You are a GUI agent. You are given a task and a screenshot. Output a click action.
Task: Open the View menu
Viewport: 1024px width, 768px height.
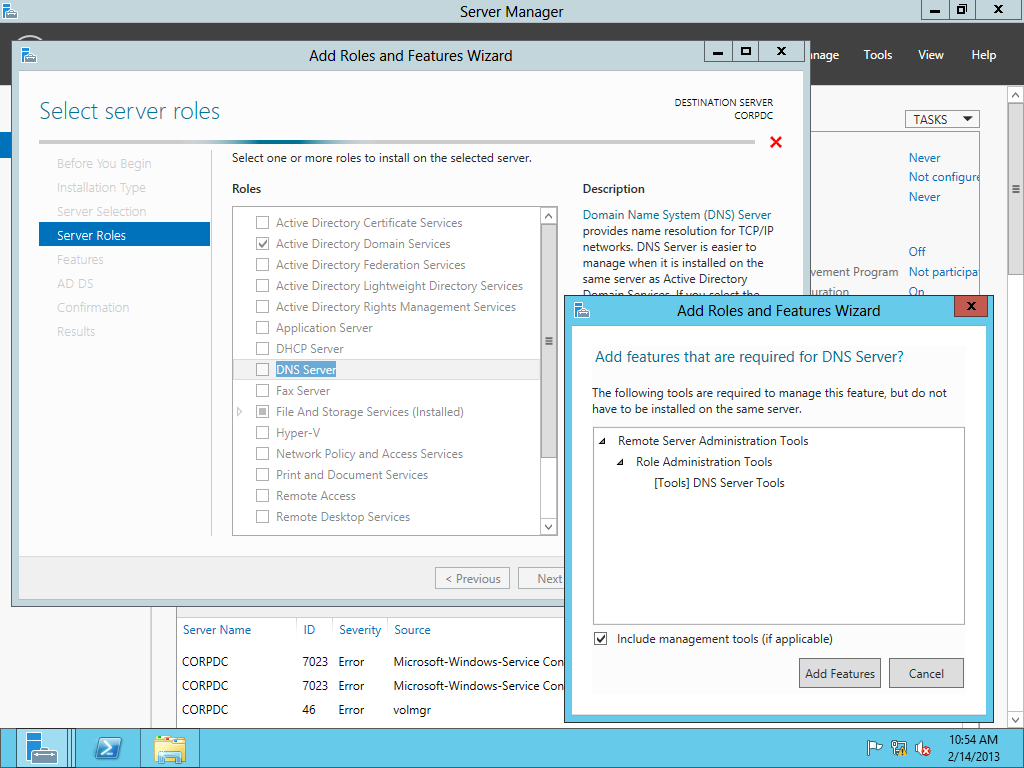pyautogui.click(x=930, y=55)
